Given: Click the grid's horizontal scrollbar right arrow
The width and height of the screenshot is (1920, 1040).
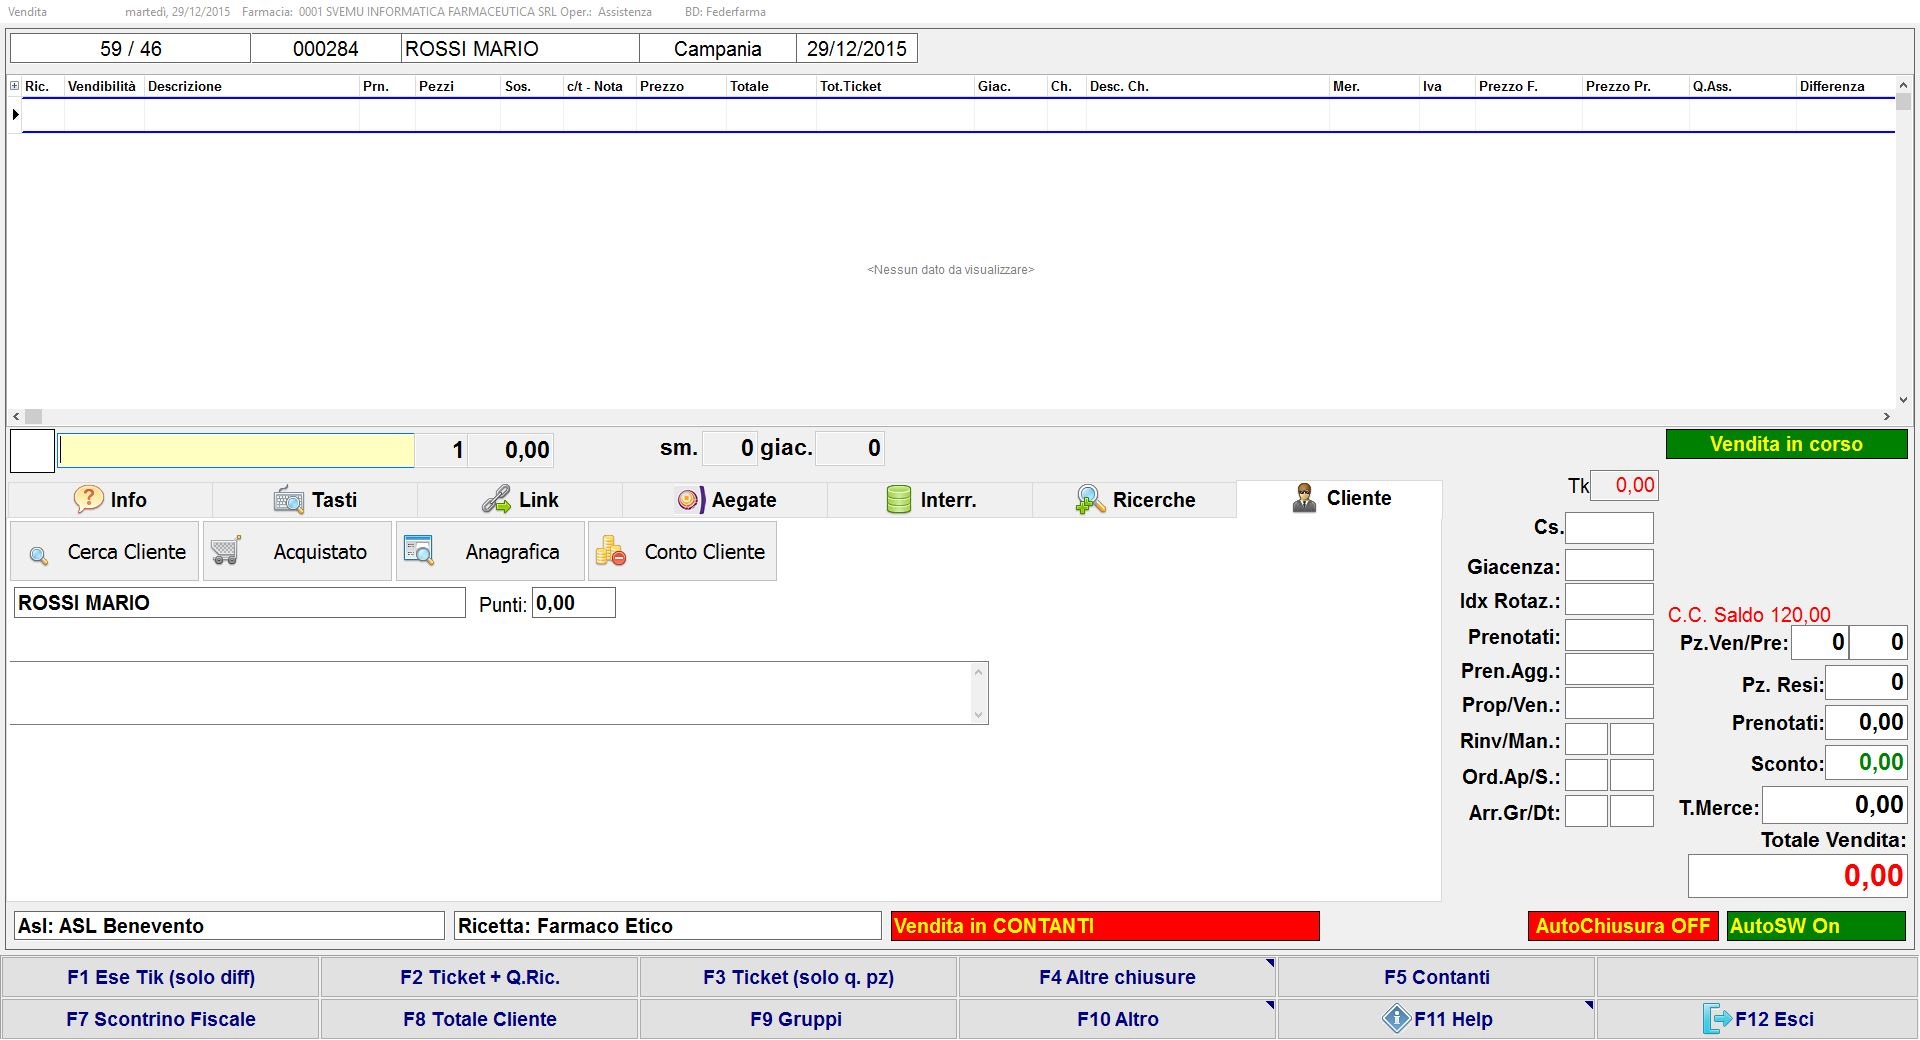Looking at the screenshot, I should [x=1886, y=416].
